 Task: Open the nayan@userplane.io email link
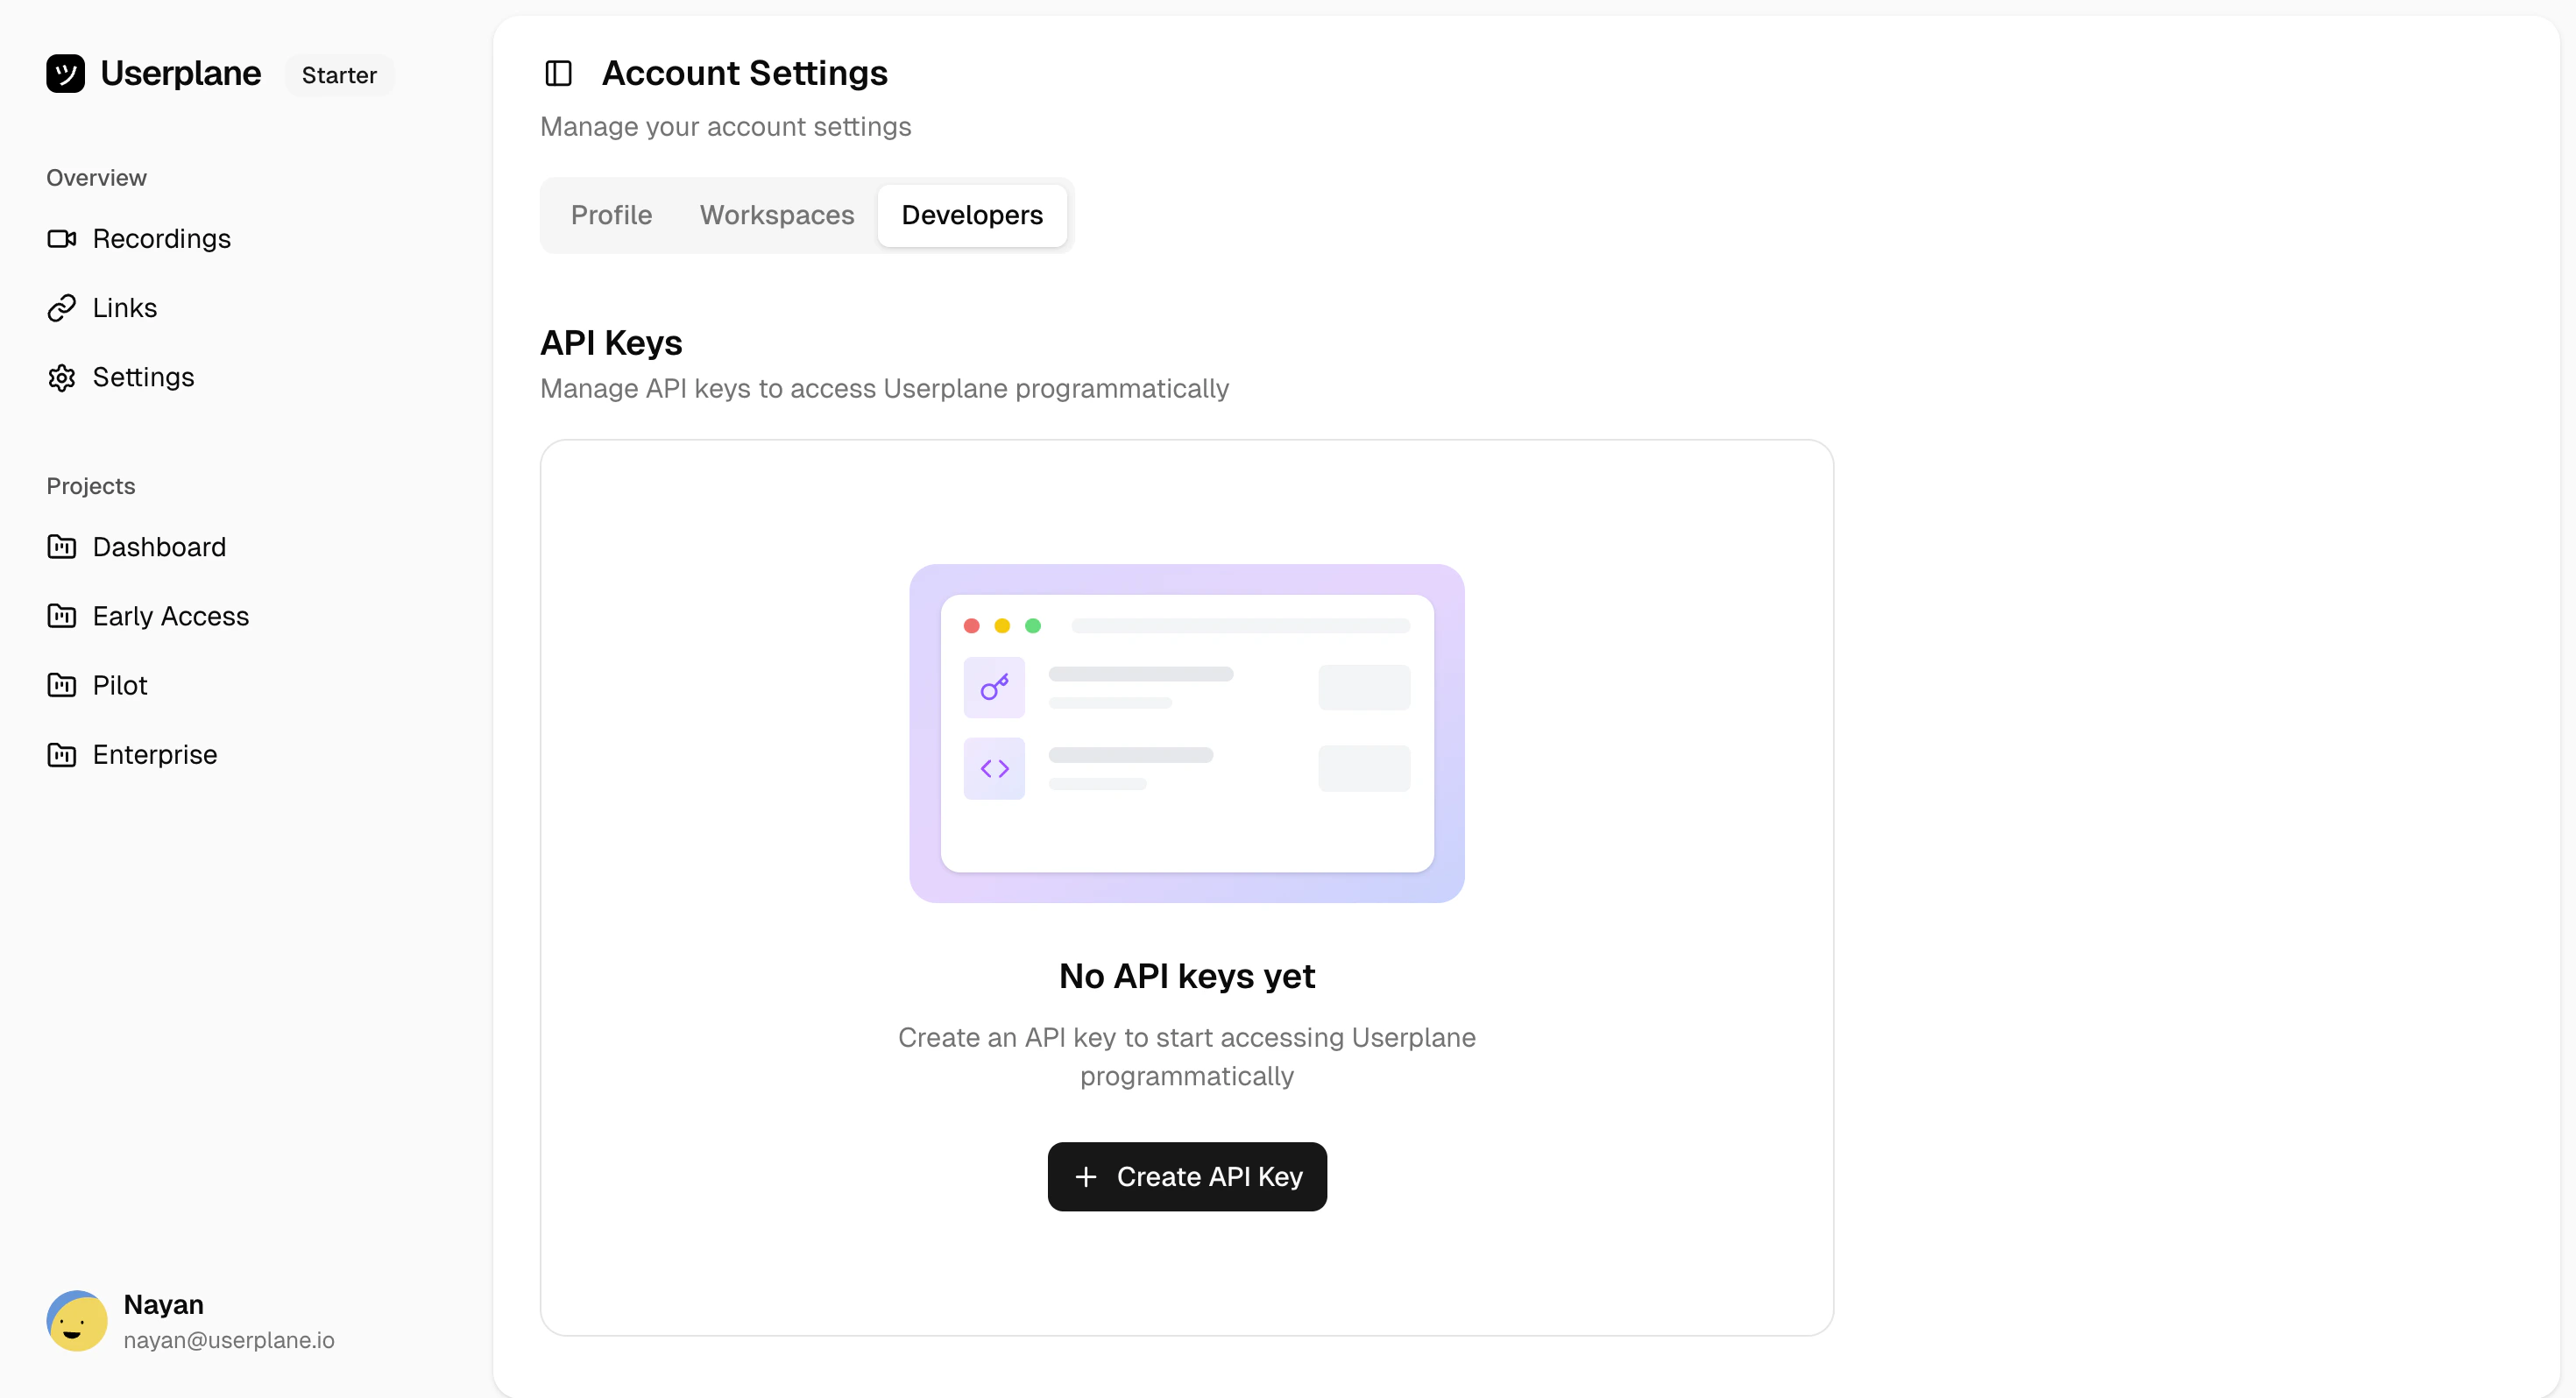[229, 1340]
